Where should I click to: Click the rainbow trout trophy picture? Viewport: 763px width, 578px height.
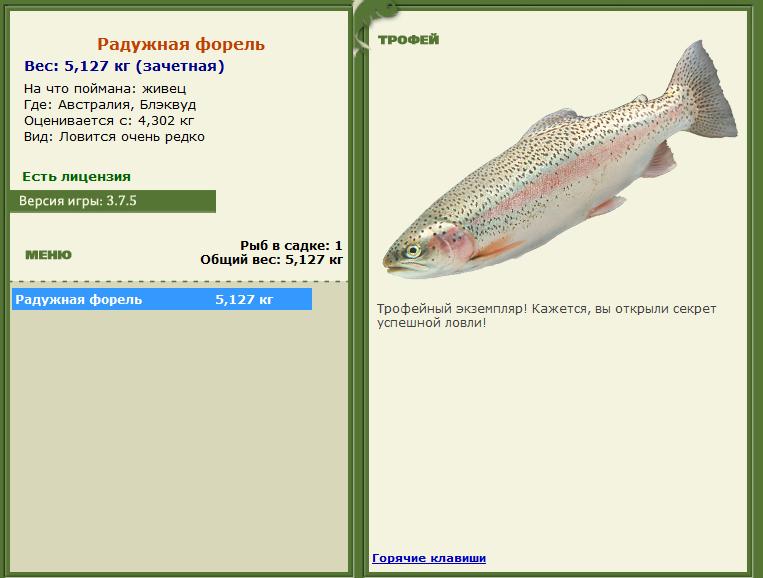[x=560, y=160]
